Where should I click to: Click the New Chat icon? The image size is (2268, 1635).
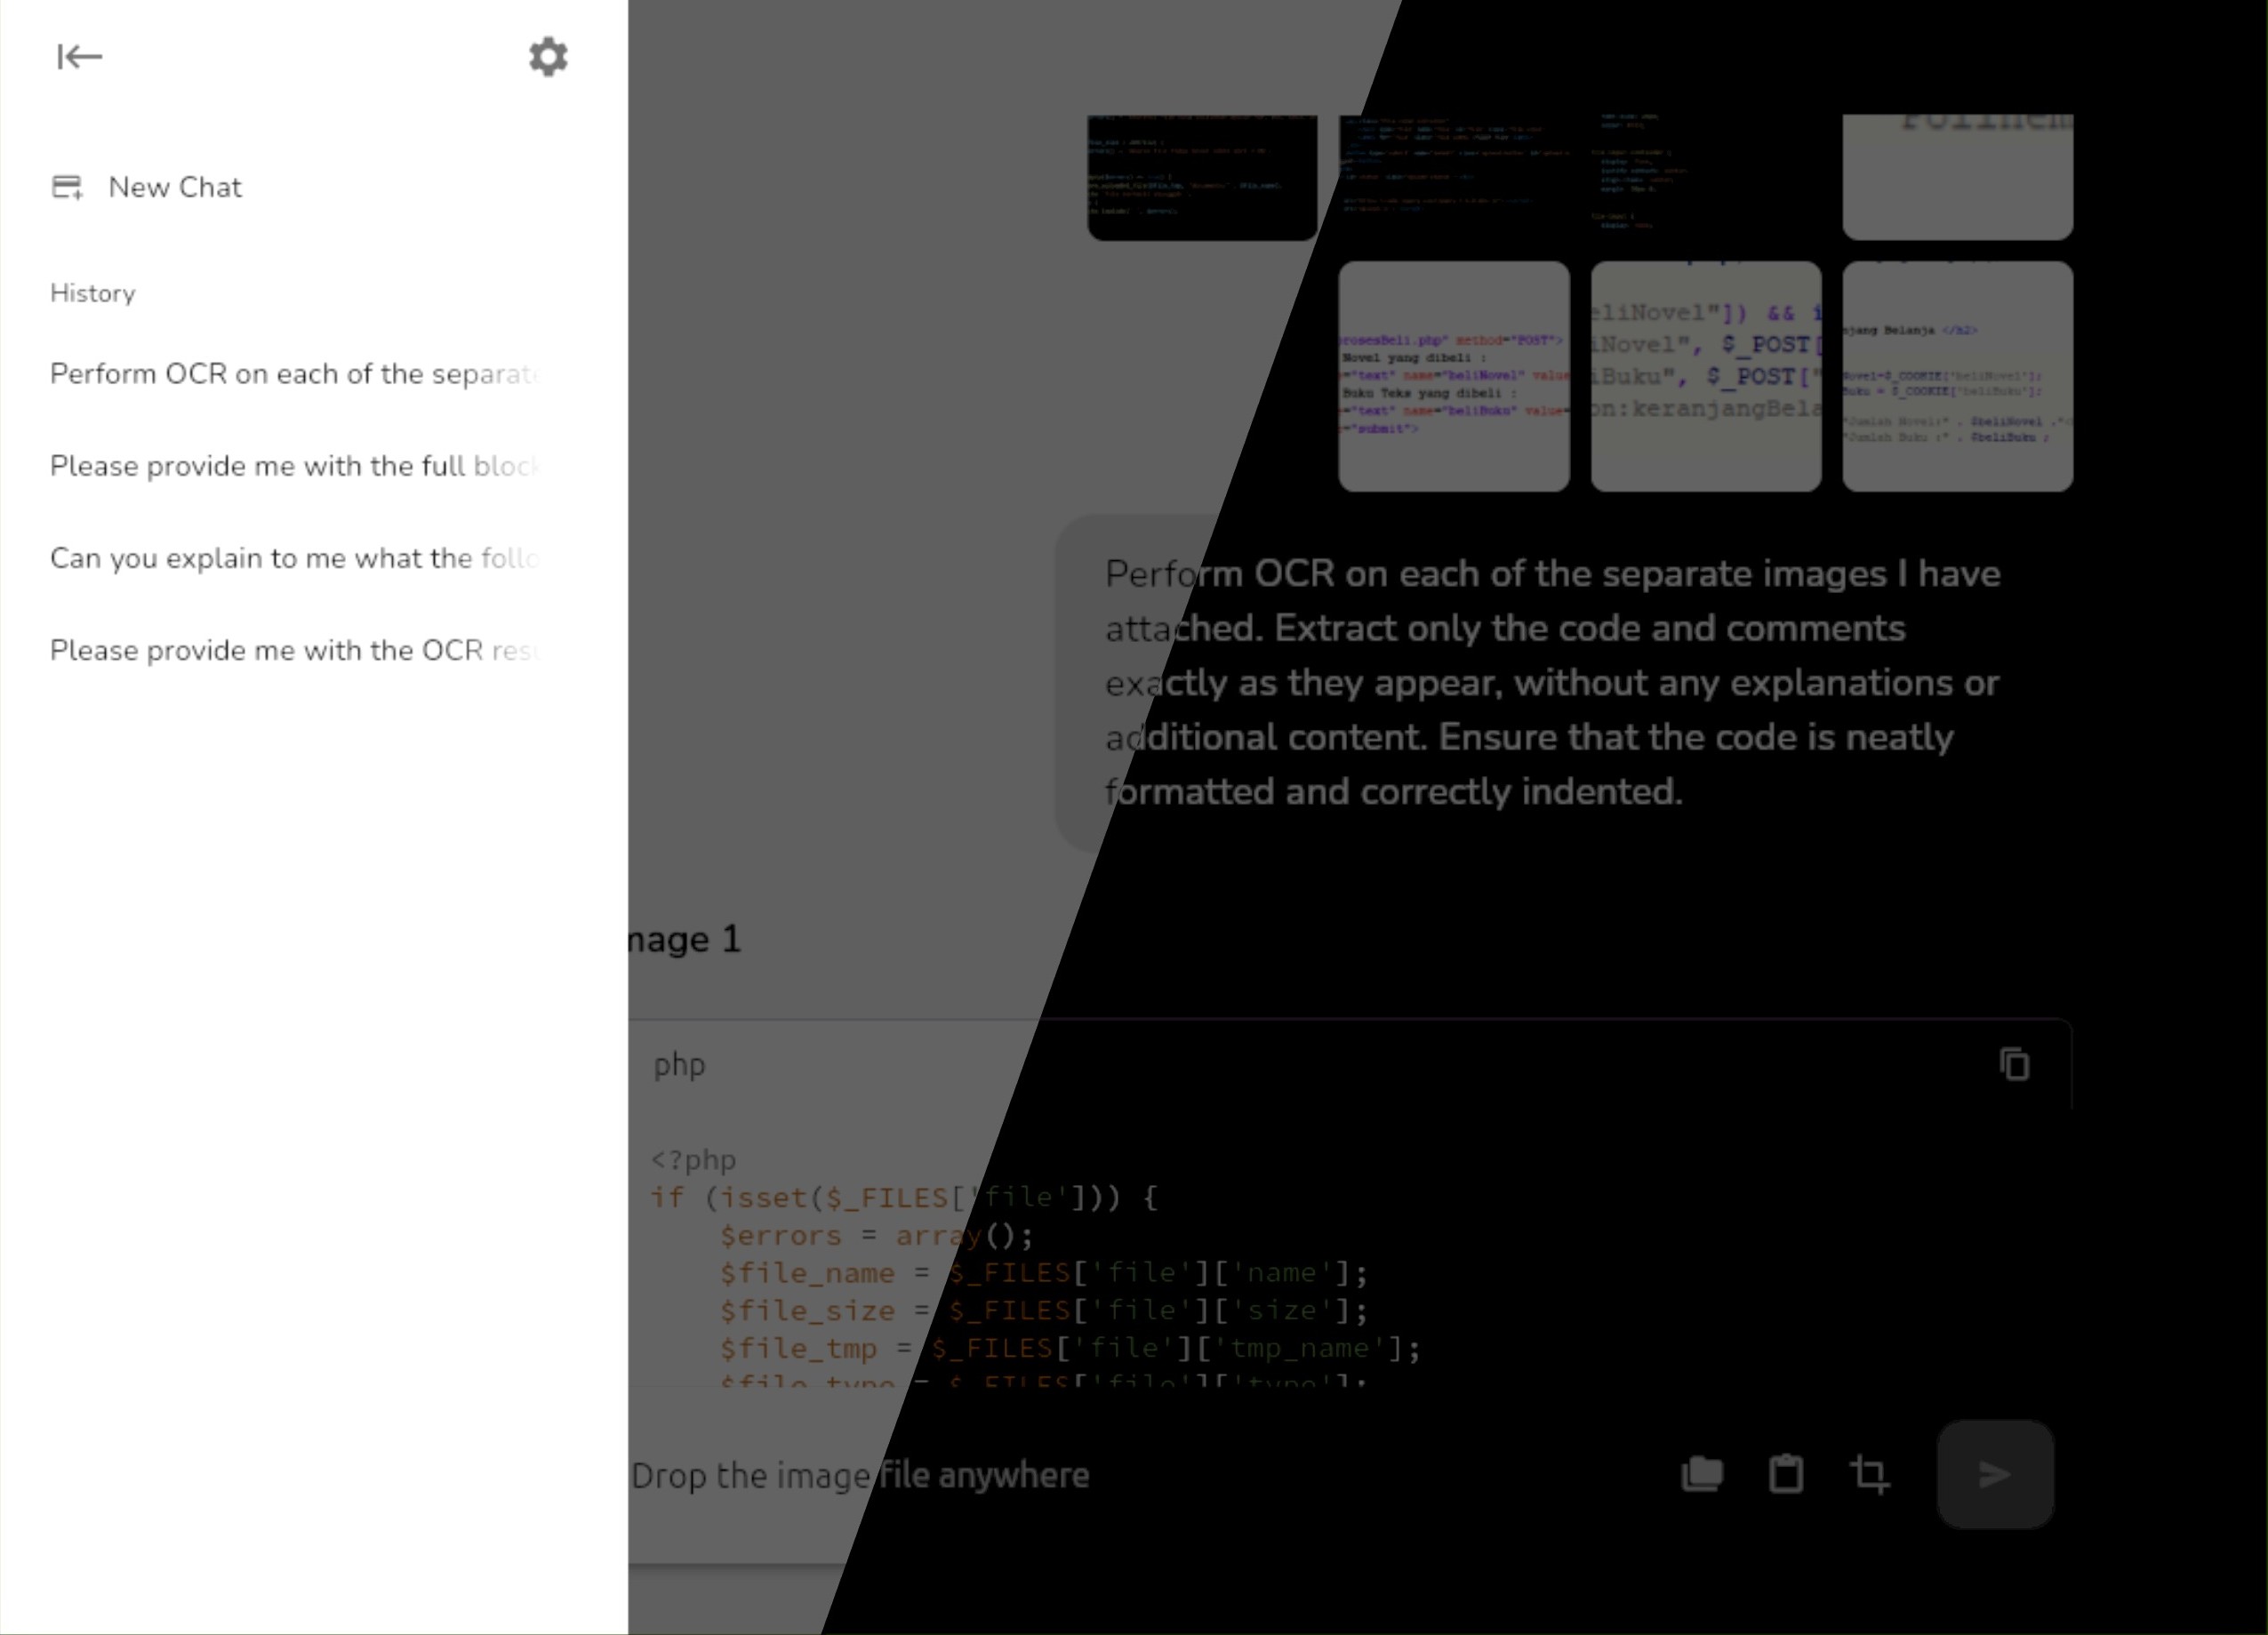click(67, 187)
